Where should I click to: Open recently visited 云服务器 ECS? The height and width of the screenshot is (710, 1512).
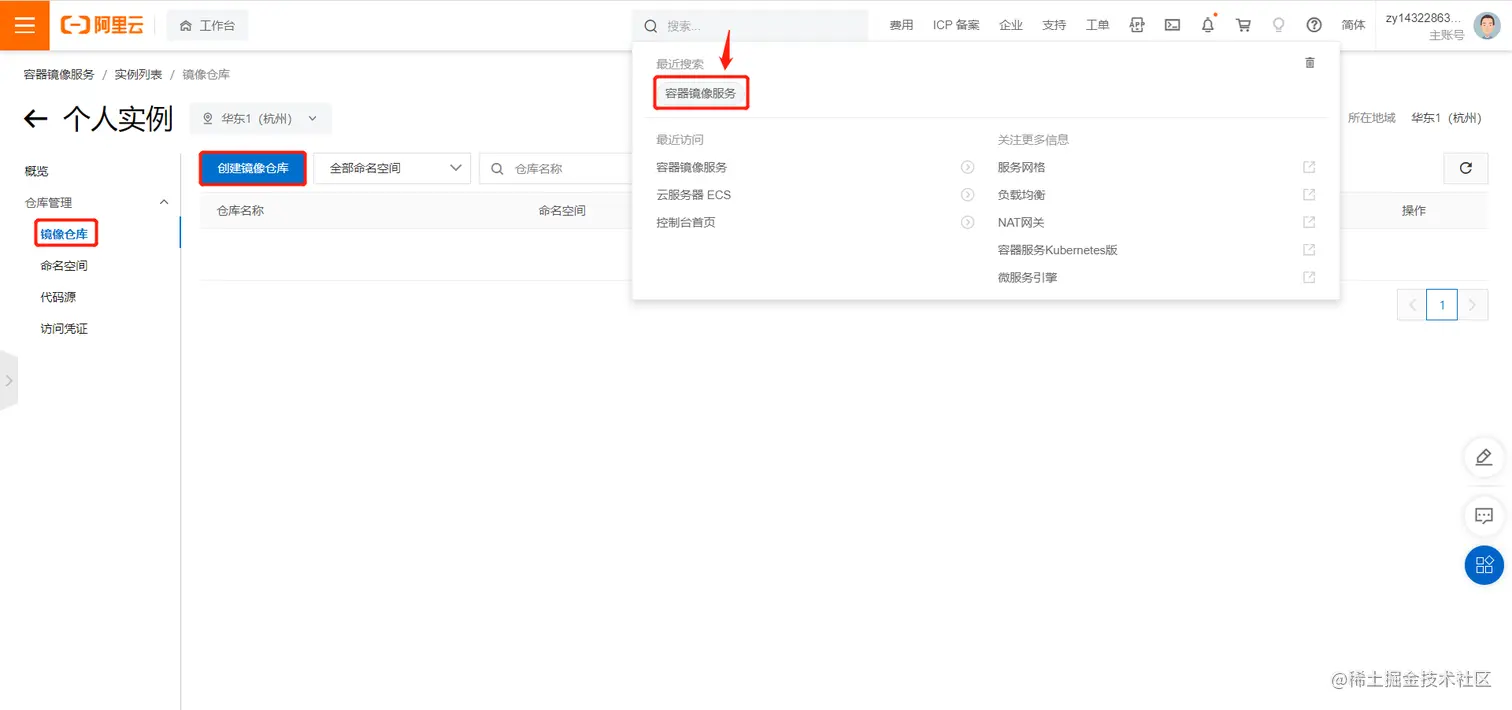(693, 195)
